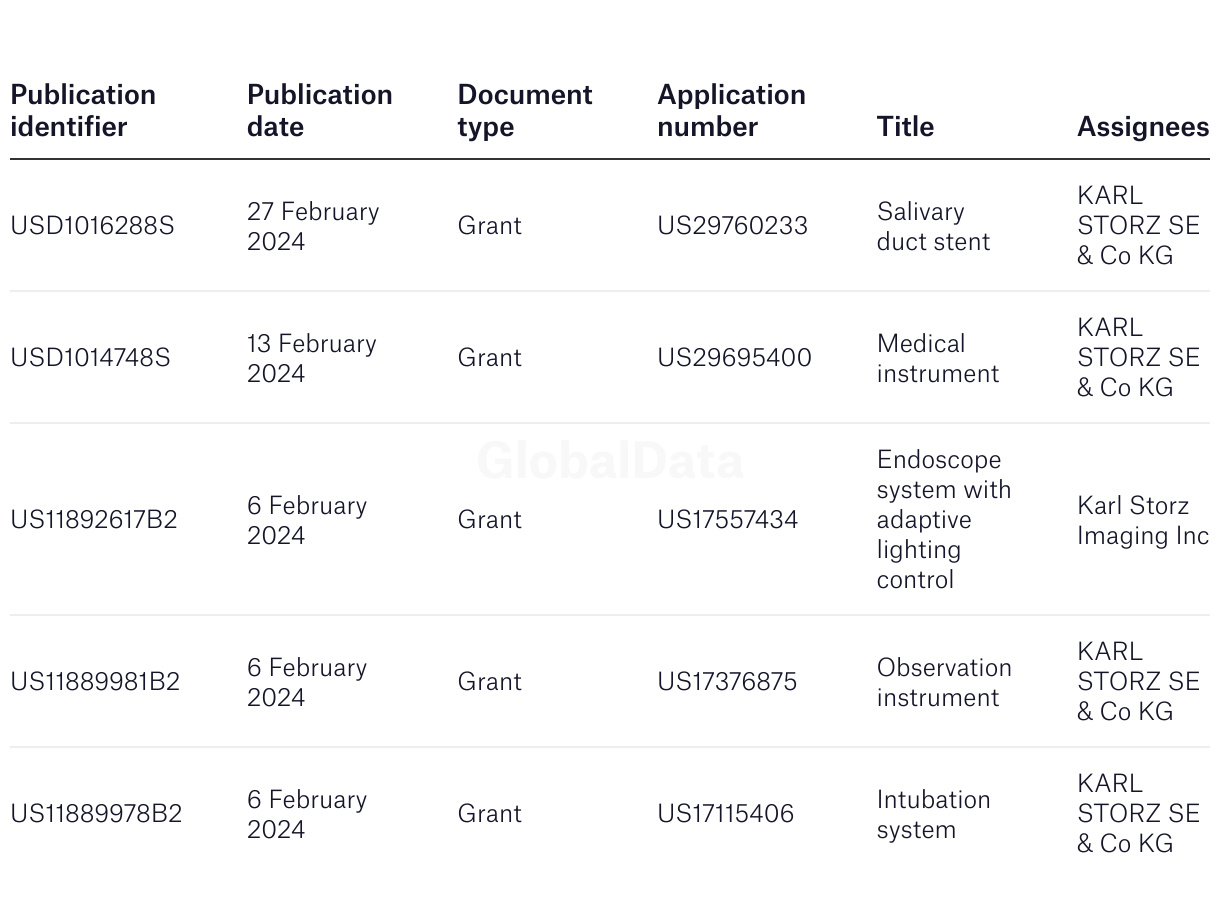Click the 13 February 2024 date cell
This screenshot has width=1220, height=920.
(x=311, y=358)
